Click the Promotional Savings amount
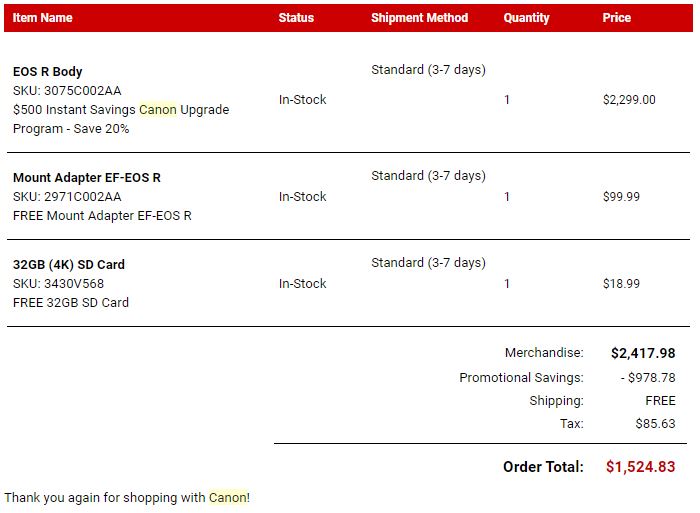 pyautogui.click(x=647, y=378)
